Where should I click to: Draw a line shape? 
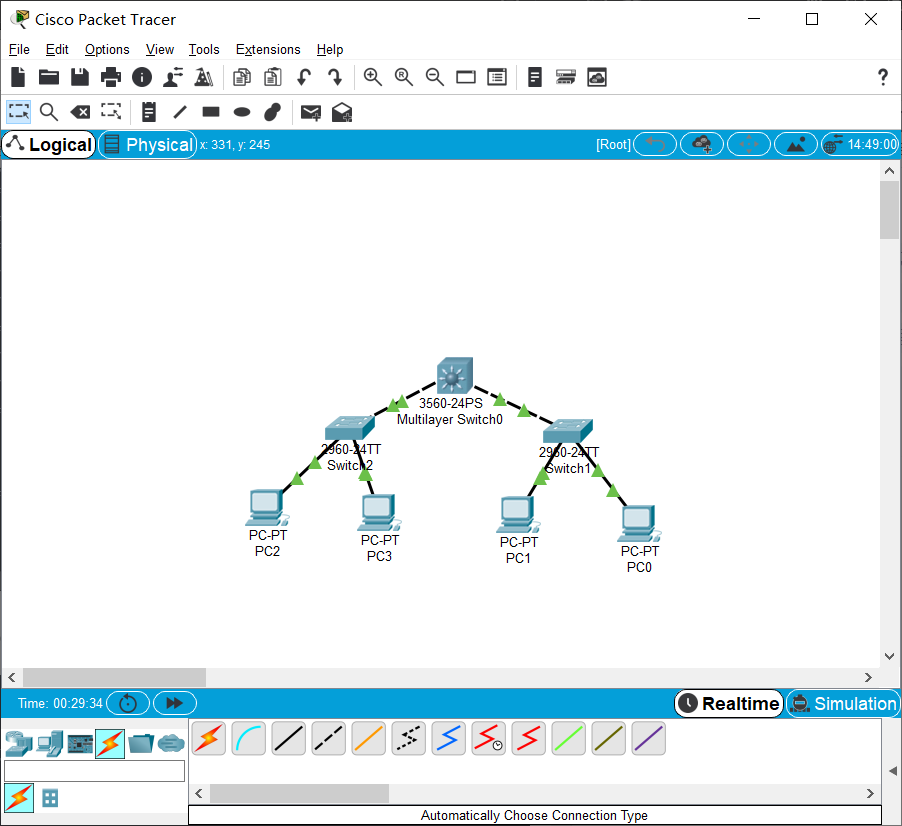click(x=180, y=112)
